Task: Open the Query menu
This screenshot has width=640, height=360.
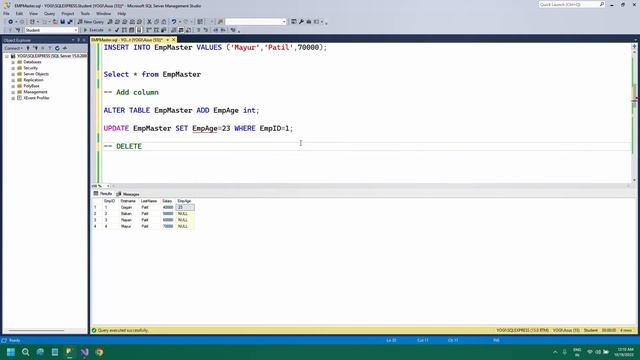Action: pyautogui.click(x=49, y=13)
